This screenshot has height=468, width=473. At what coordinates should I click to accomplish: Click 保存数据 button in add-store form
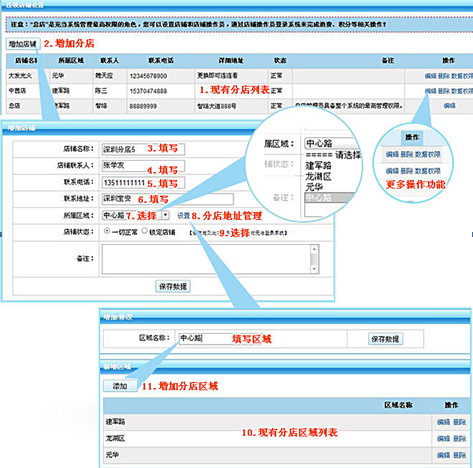pyautogui.click(x=173, y=286)
